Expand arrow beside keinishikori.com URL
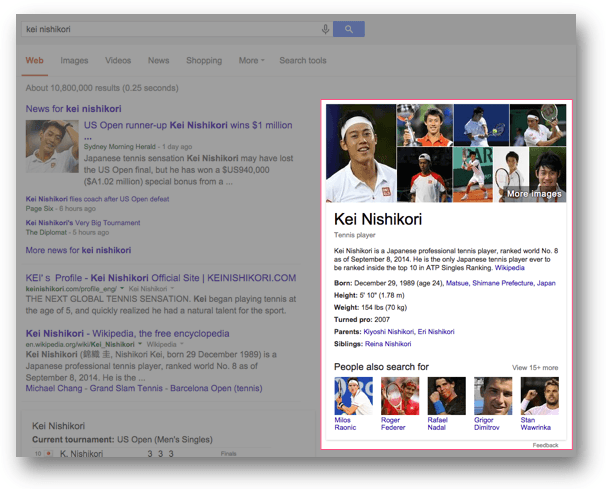The width and height of the screenshot is (606, 489). coord(122,288)
